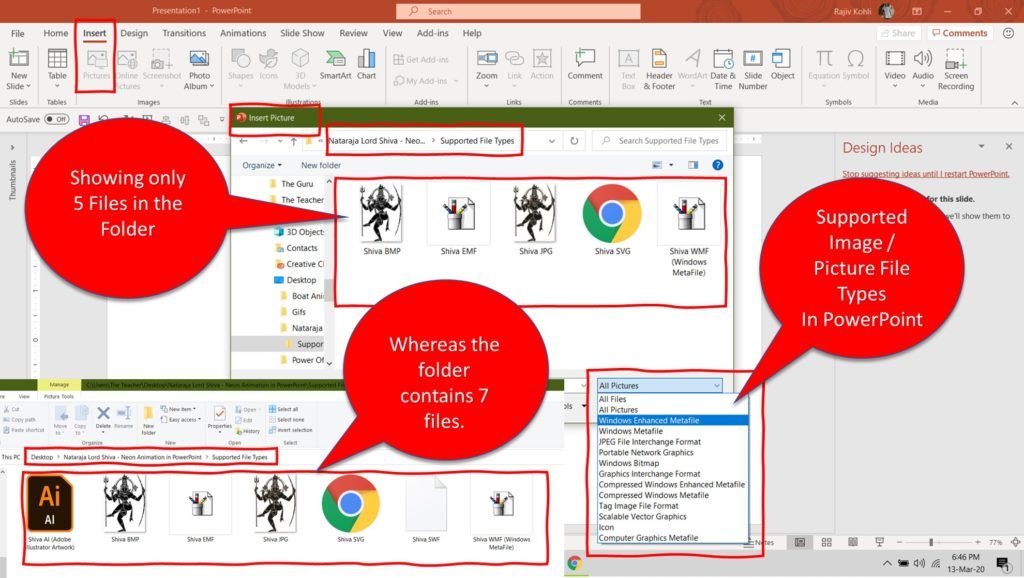Add a Comment from ribbon
The image size is (1024, 578).
[x=584, y=64]
